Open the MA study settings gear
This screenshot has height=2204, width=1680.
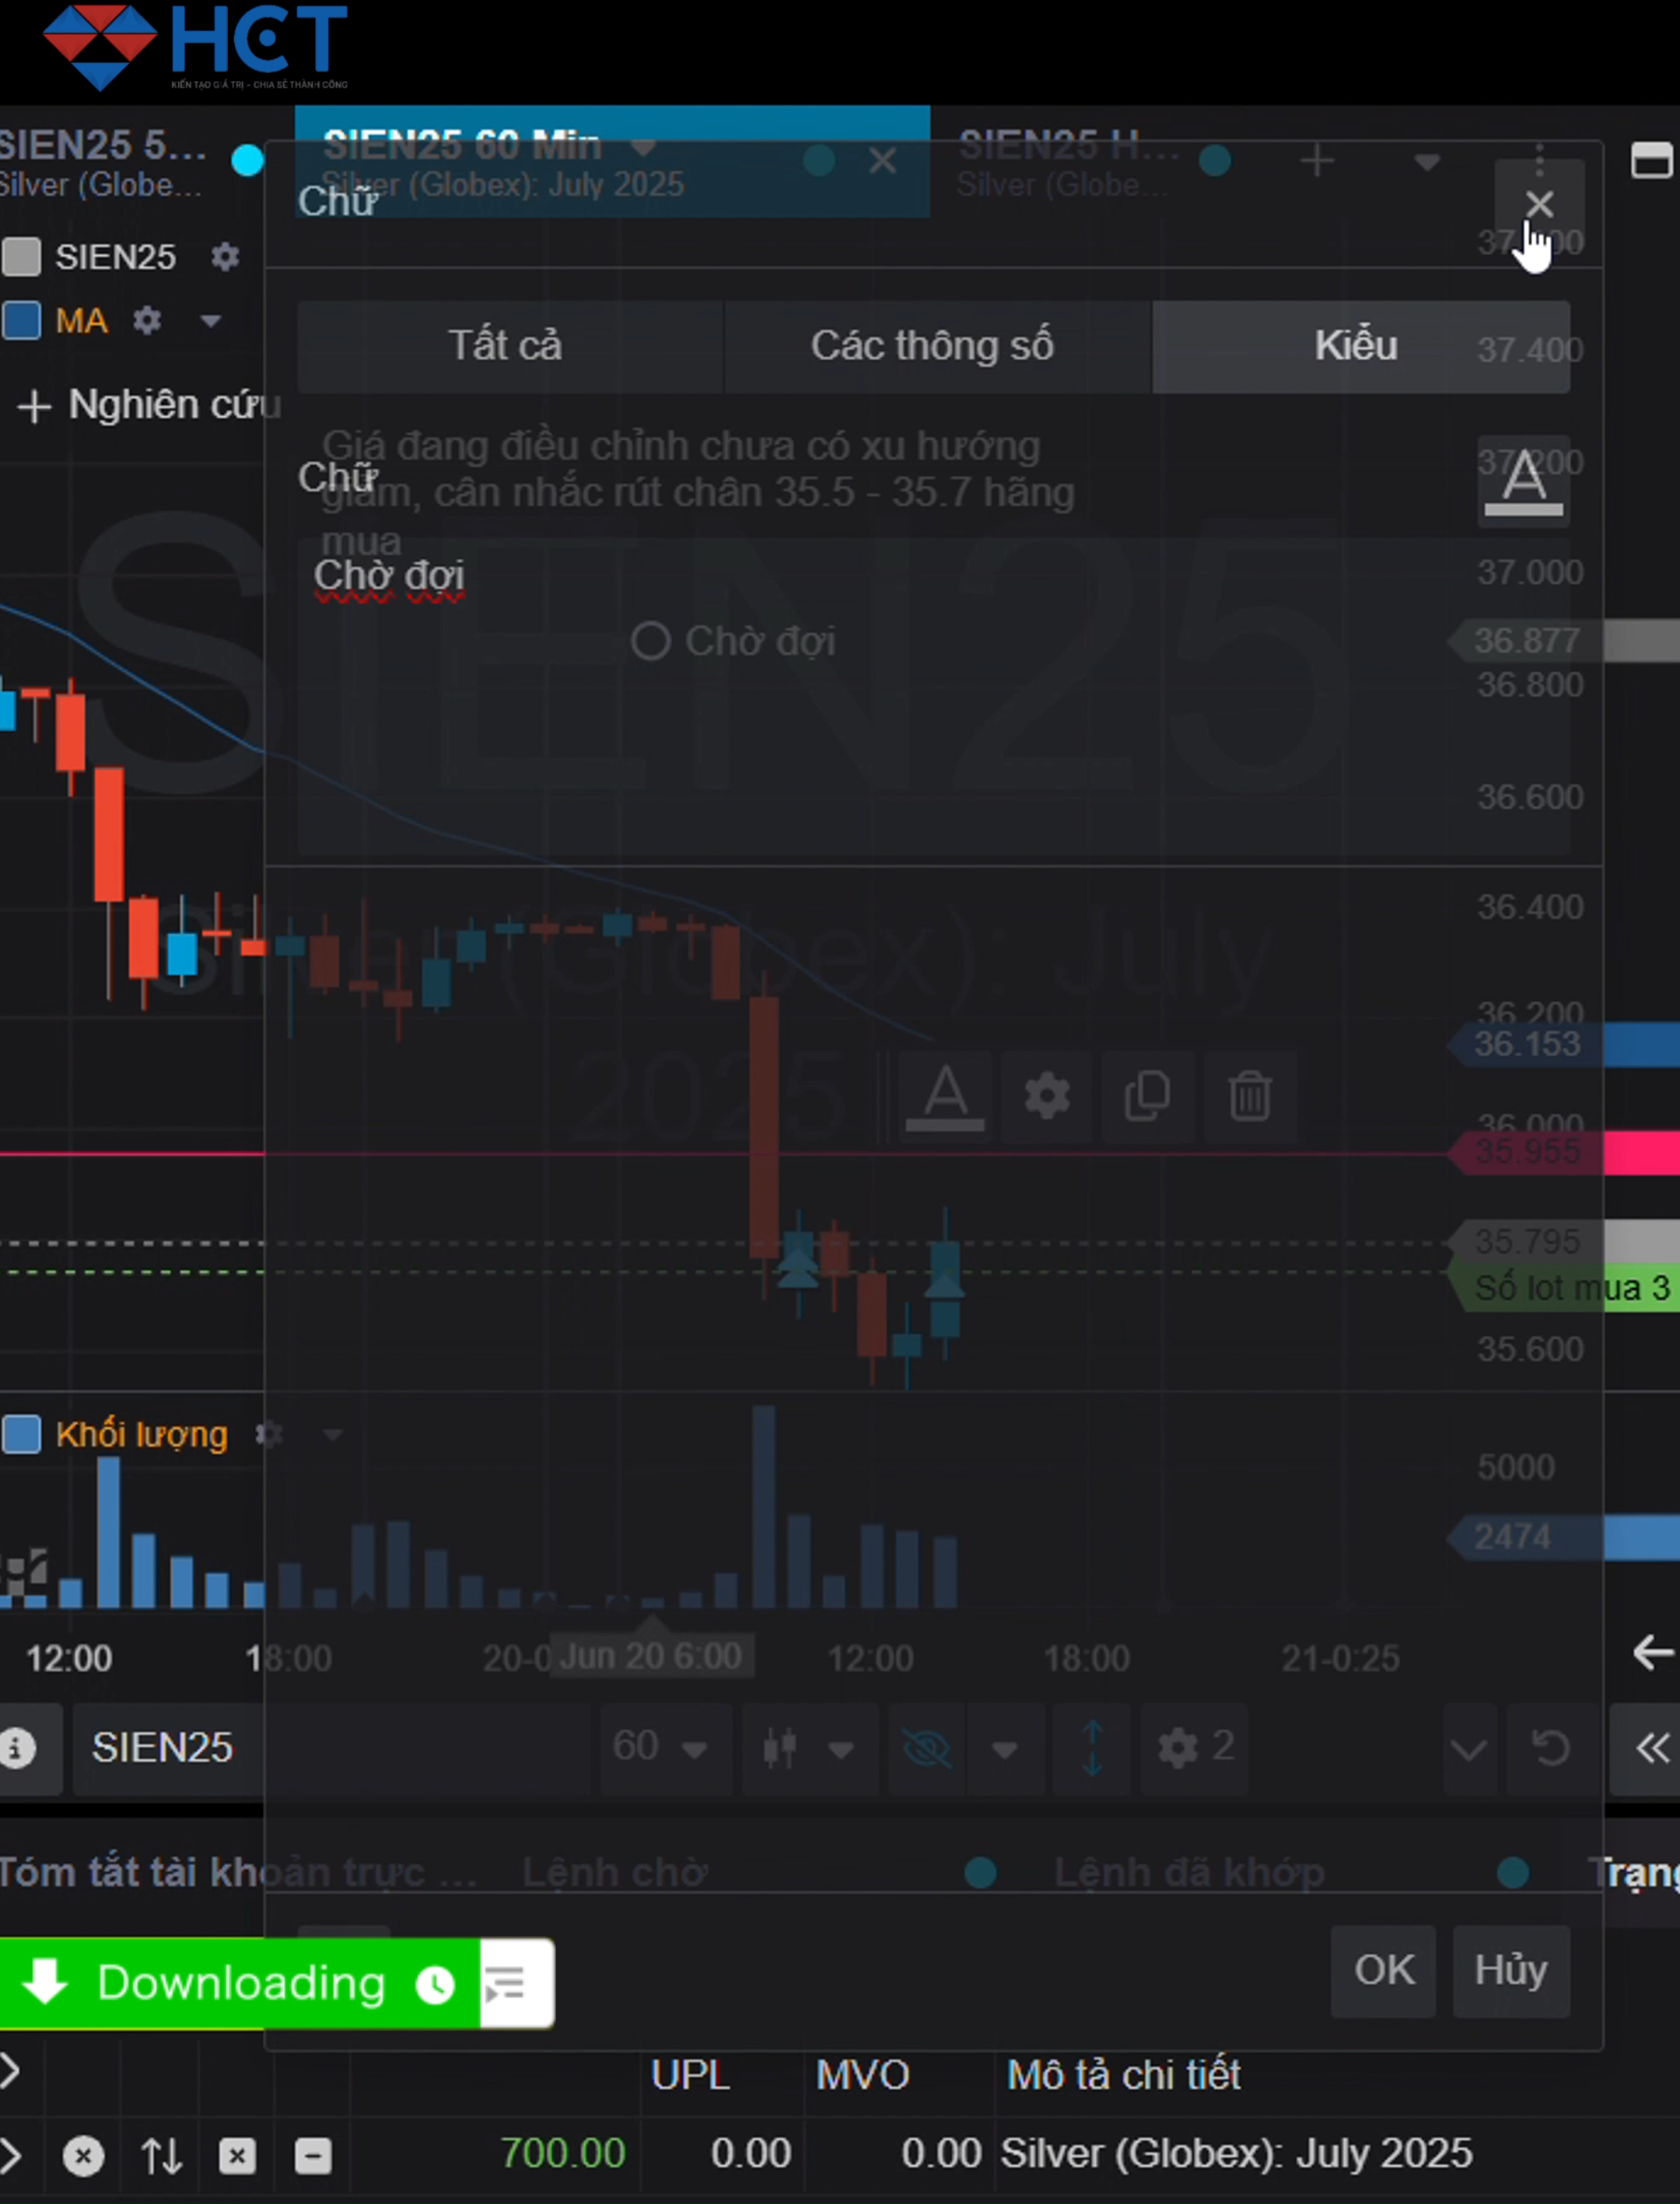tap(147, 321)
